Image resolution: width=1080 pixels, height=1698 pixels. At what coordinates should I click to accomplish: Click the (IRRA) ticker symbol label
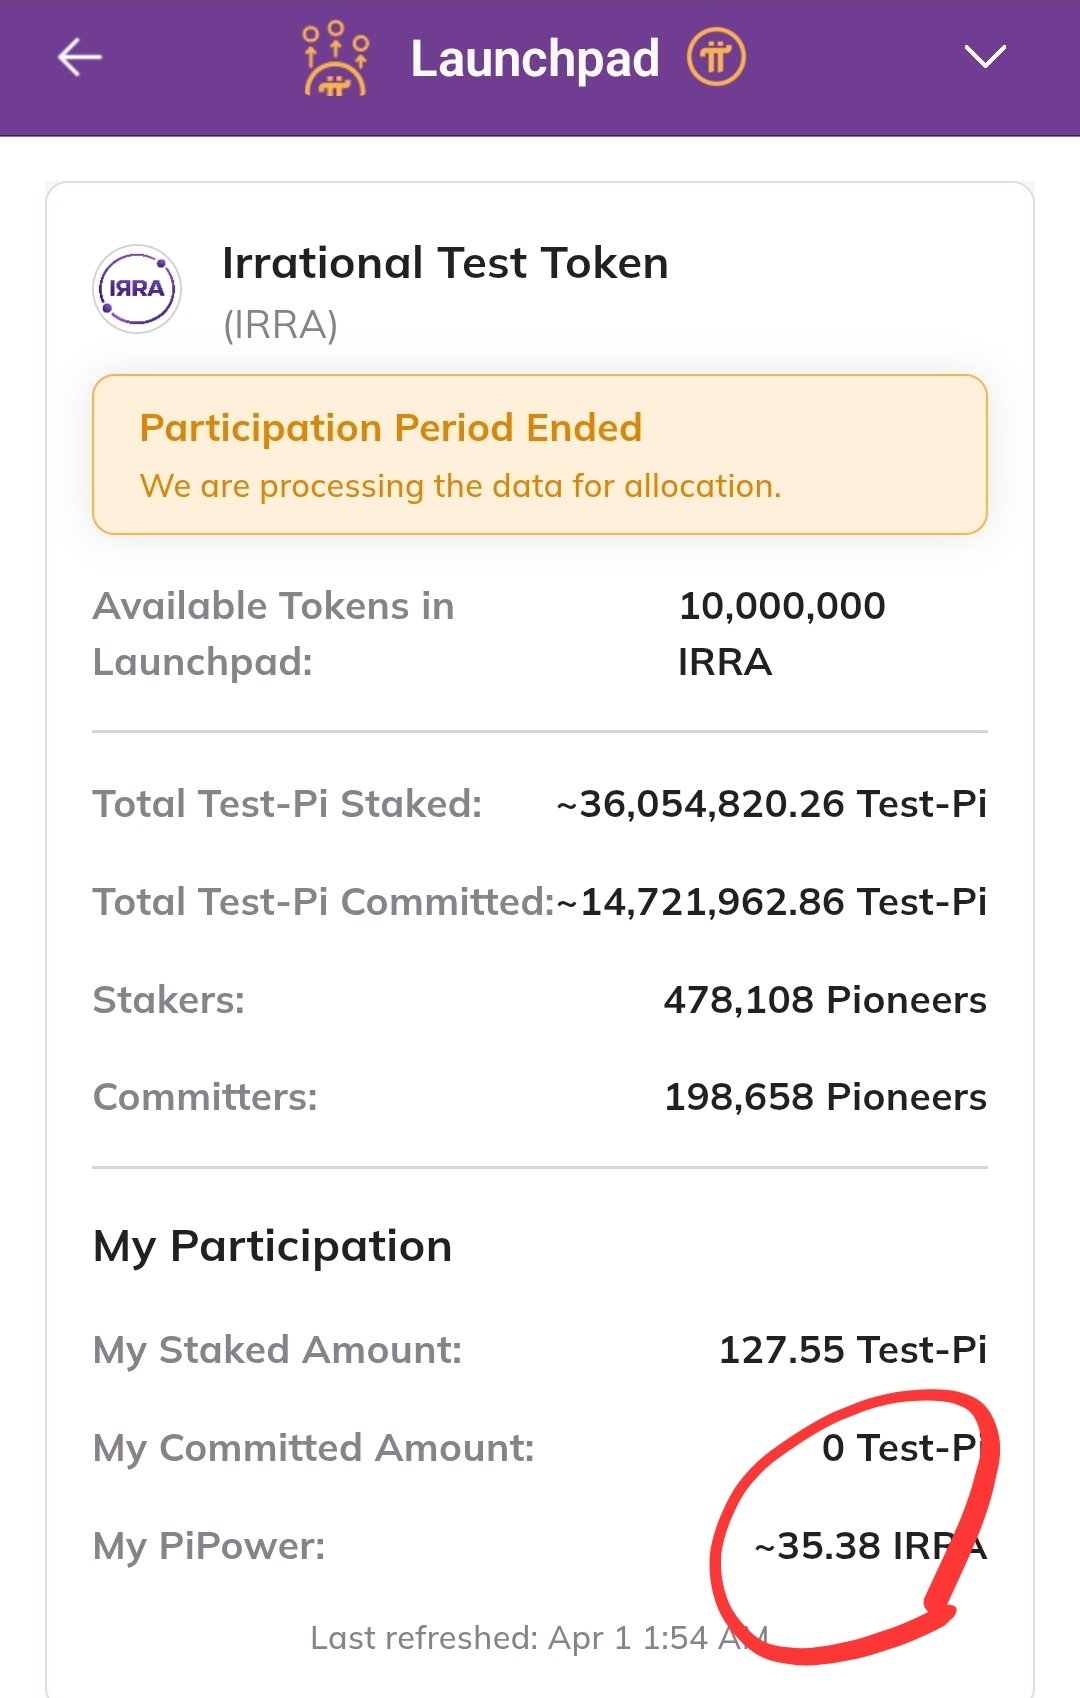(x=280, y=325)
